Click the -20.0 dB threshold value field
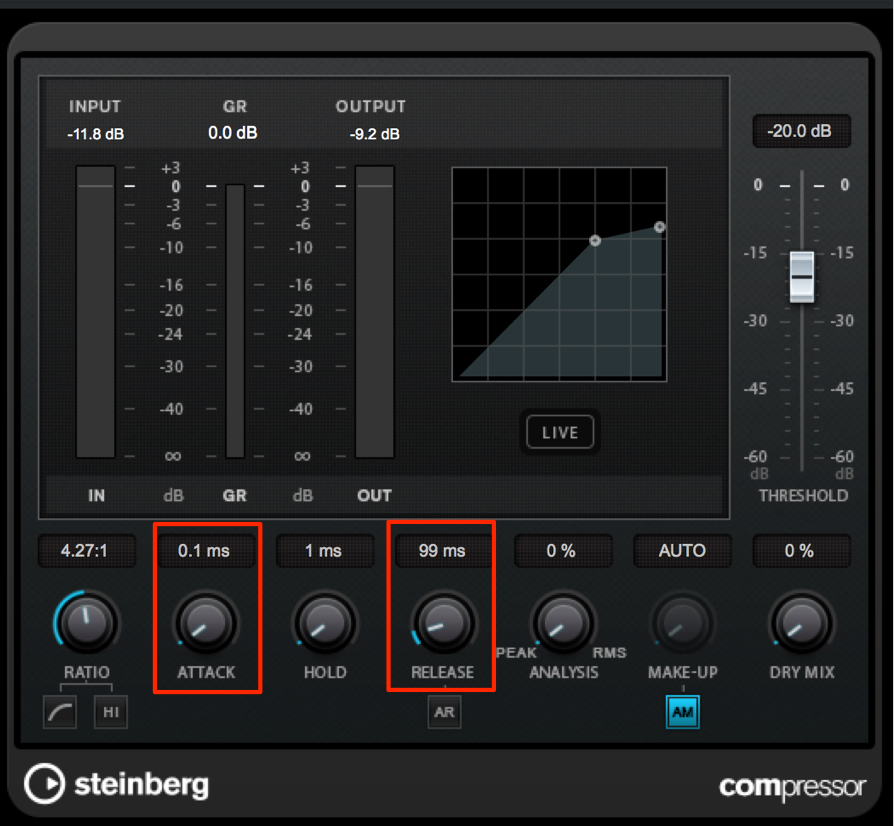 coord(802,131)
